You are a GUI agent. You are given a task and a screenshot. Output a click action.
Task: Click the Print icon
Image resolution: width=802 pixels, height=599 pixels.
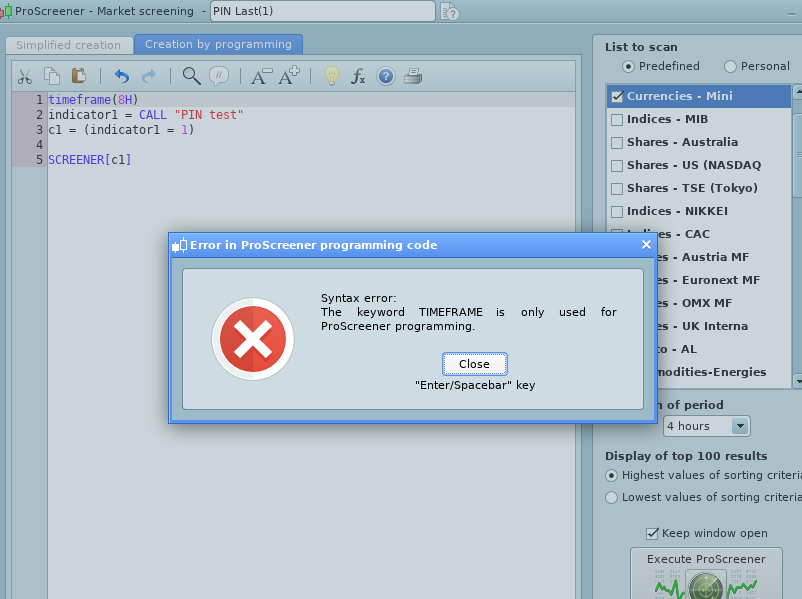(413, 77)
